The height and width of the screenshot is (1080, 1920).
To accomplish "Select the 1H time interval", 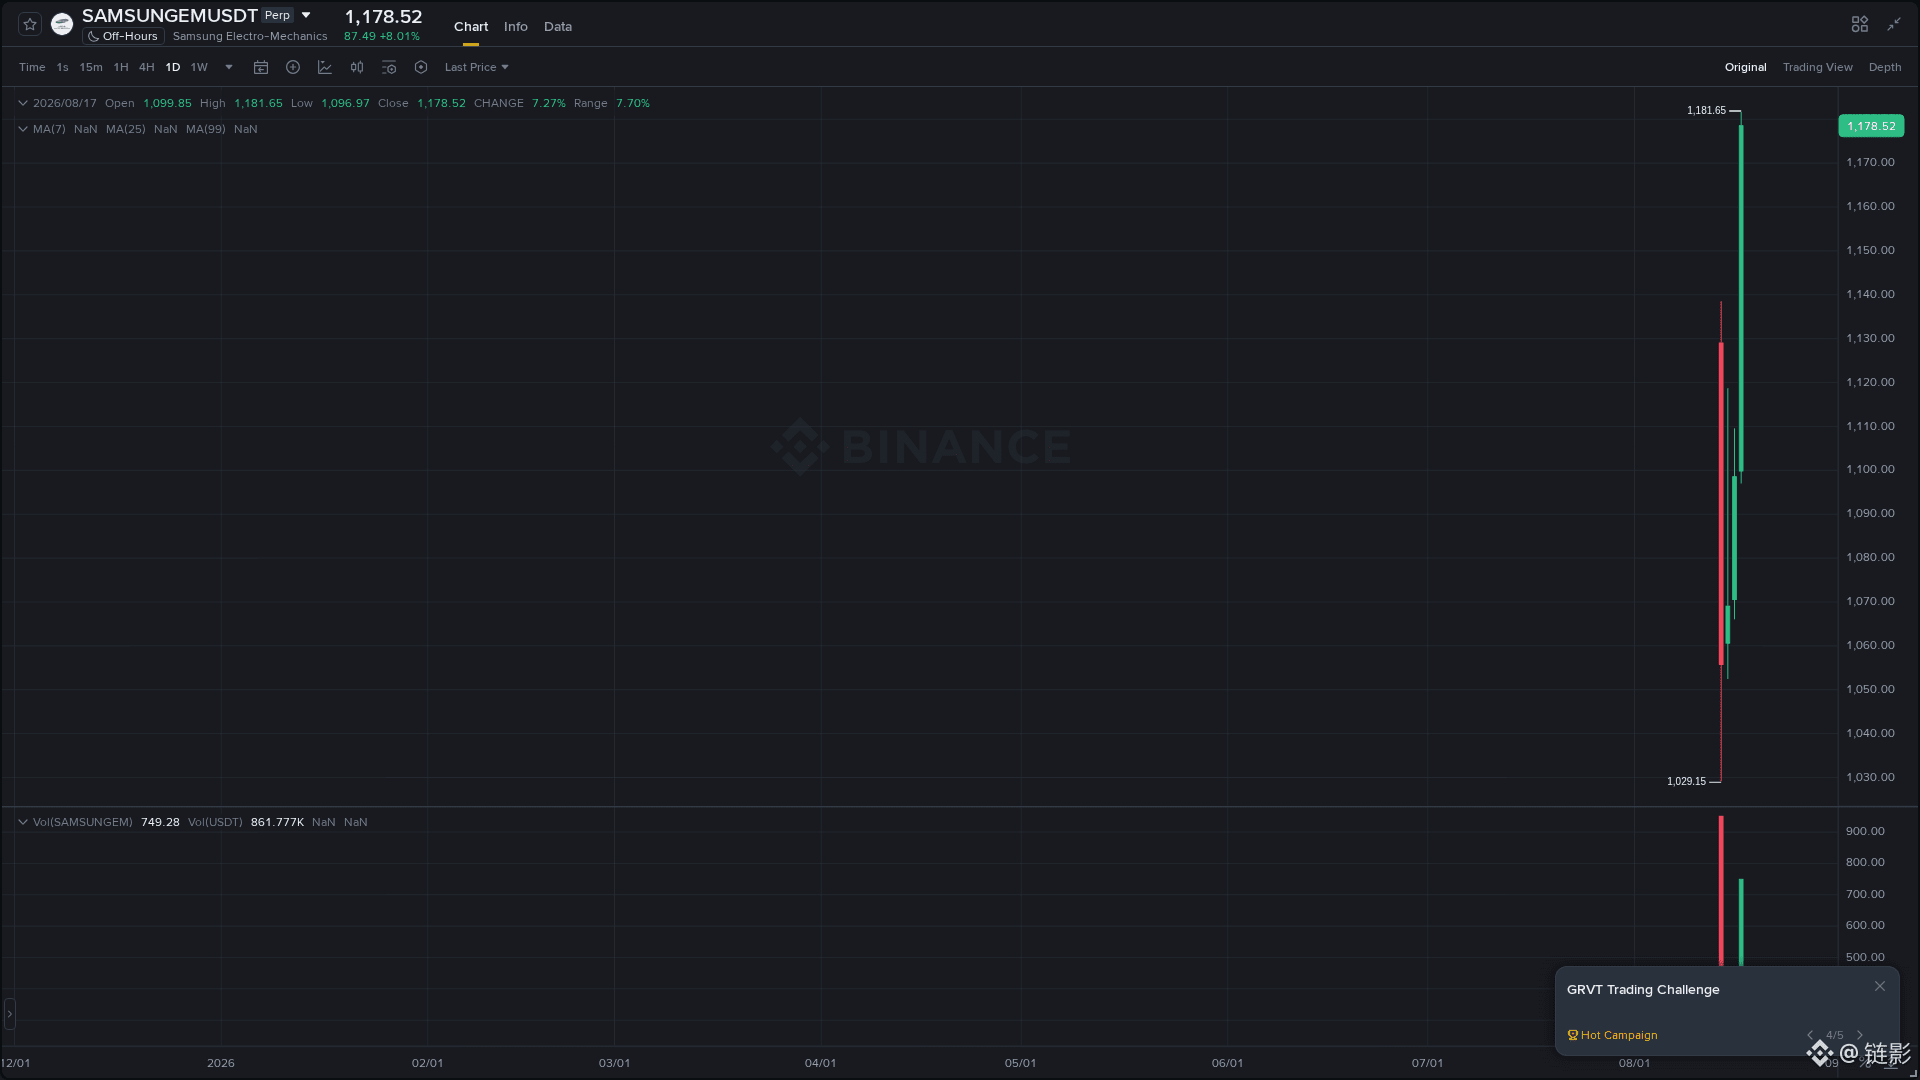I will pos(121,67).
